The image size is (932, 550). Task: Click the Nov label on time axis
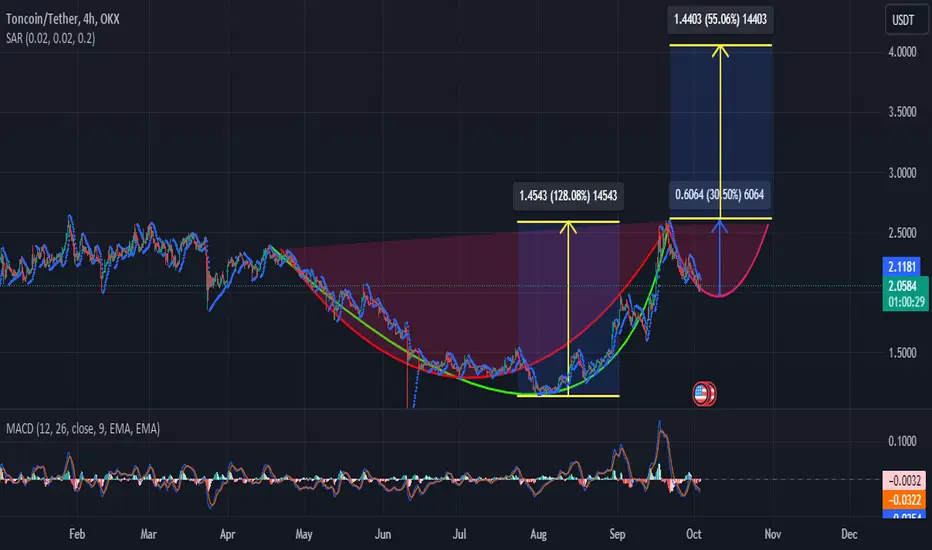point(773,534)
